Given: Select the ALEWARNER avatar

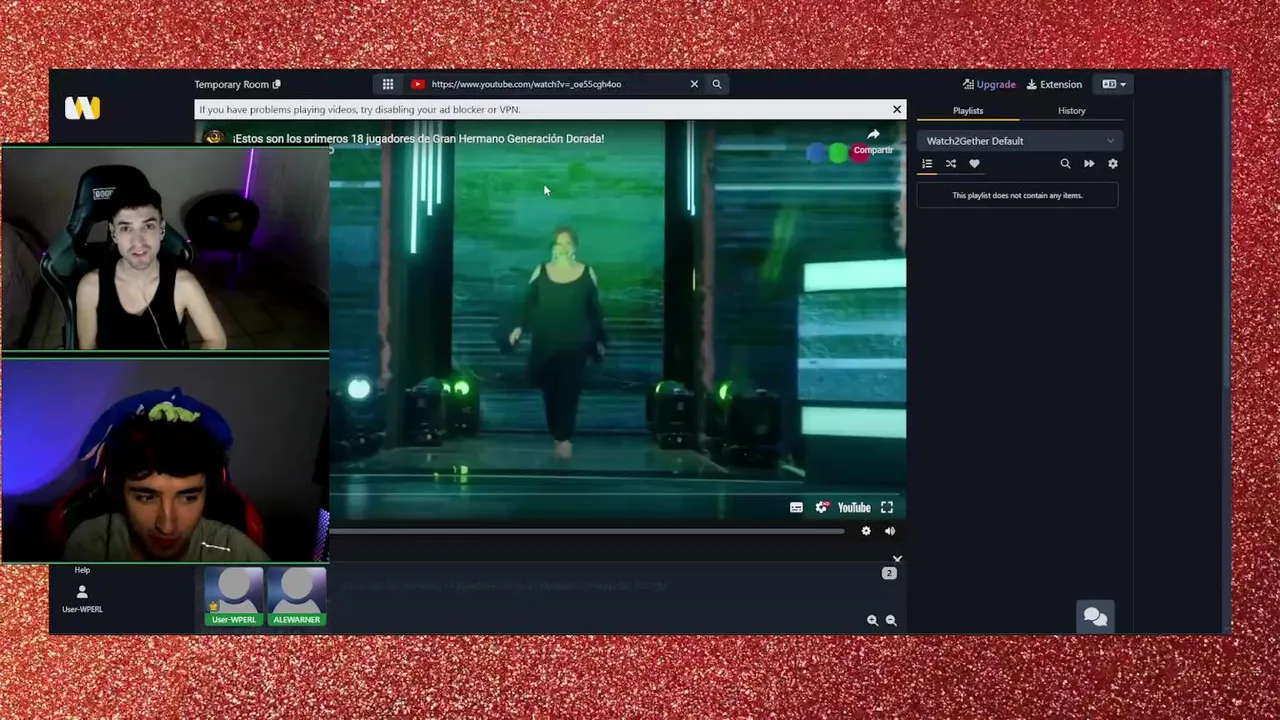Looking at the screenshot, I should (x=297, y=597).
